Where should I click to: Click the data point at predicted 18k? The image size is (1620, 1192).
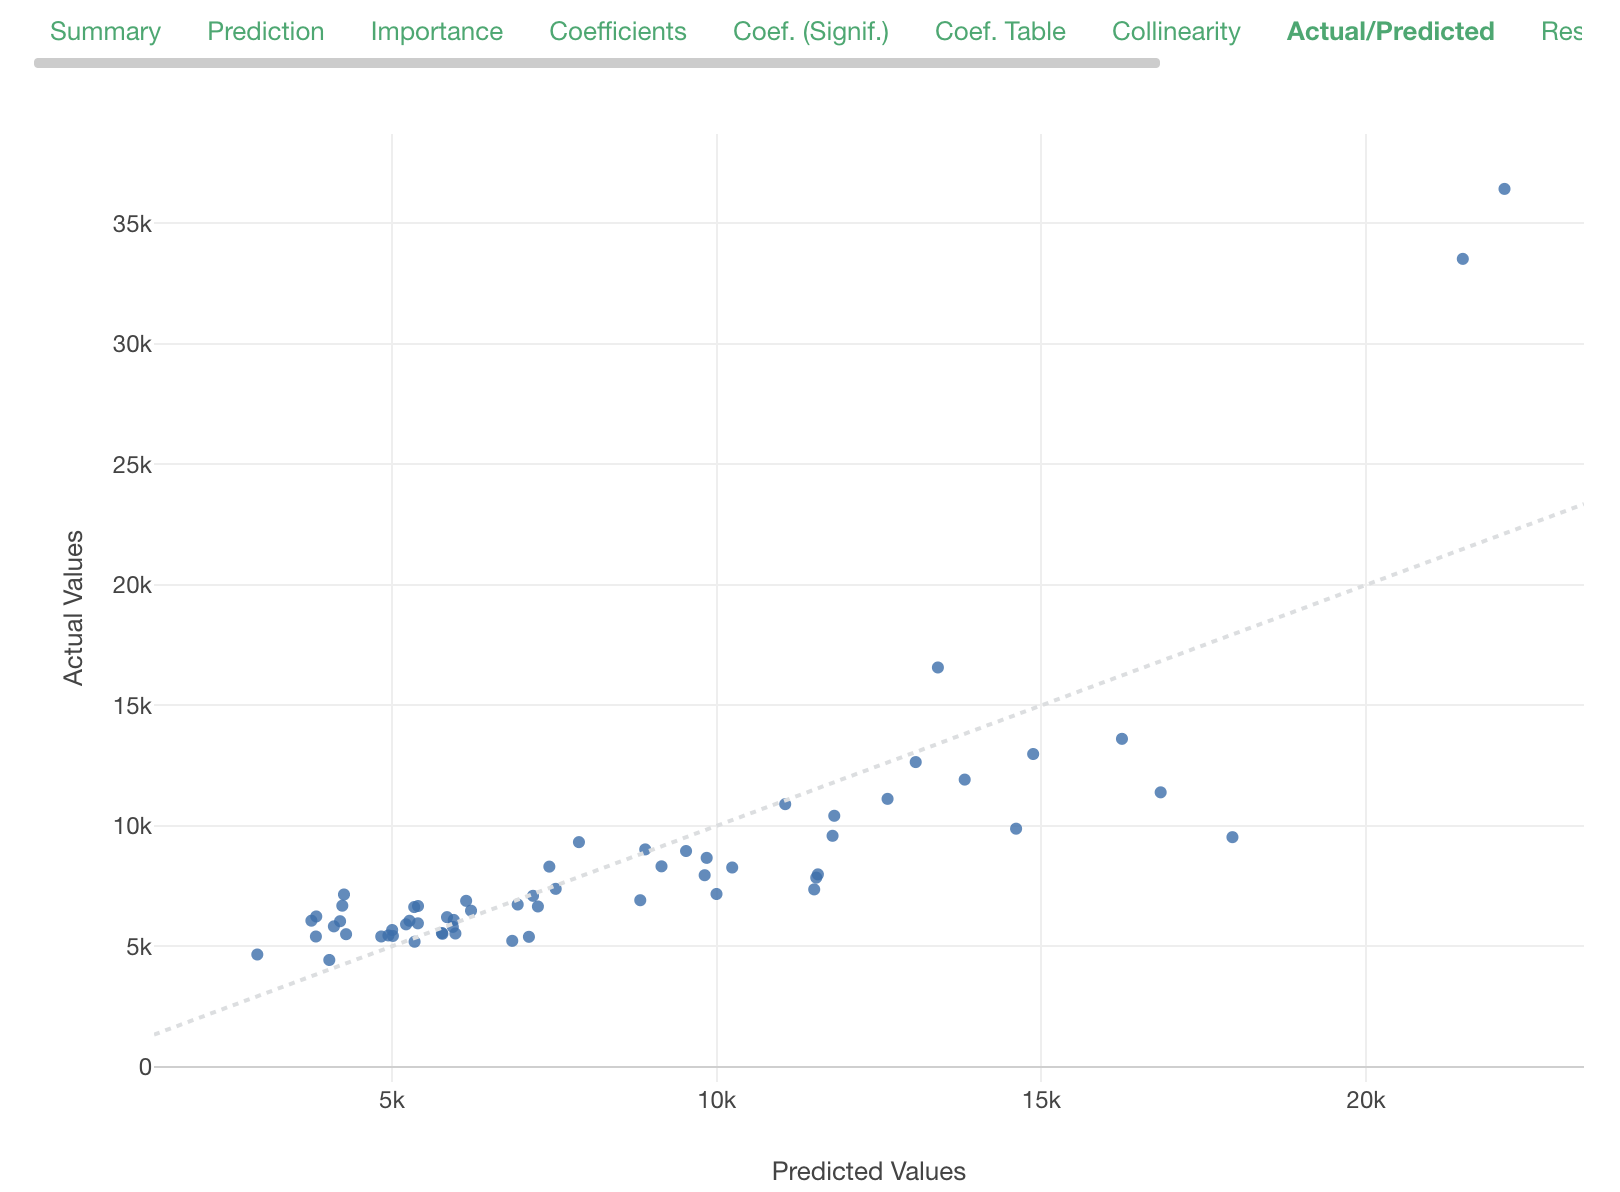pyautogui.click(x=1232, y=837)
